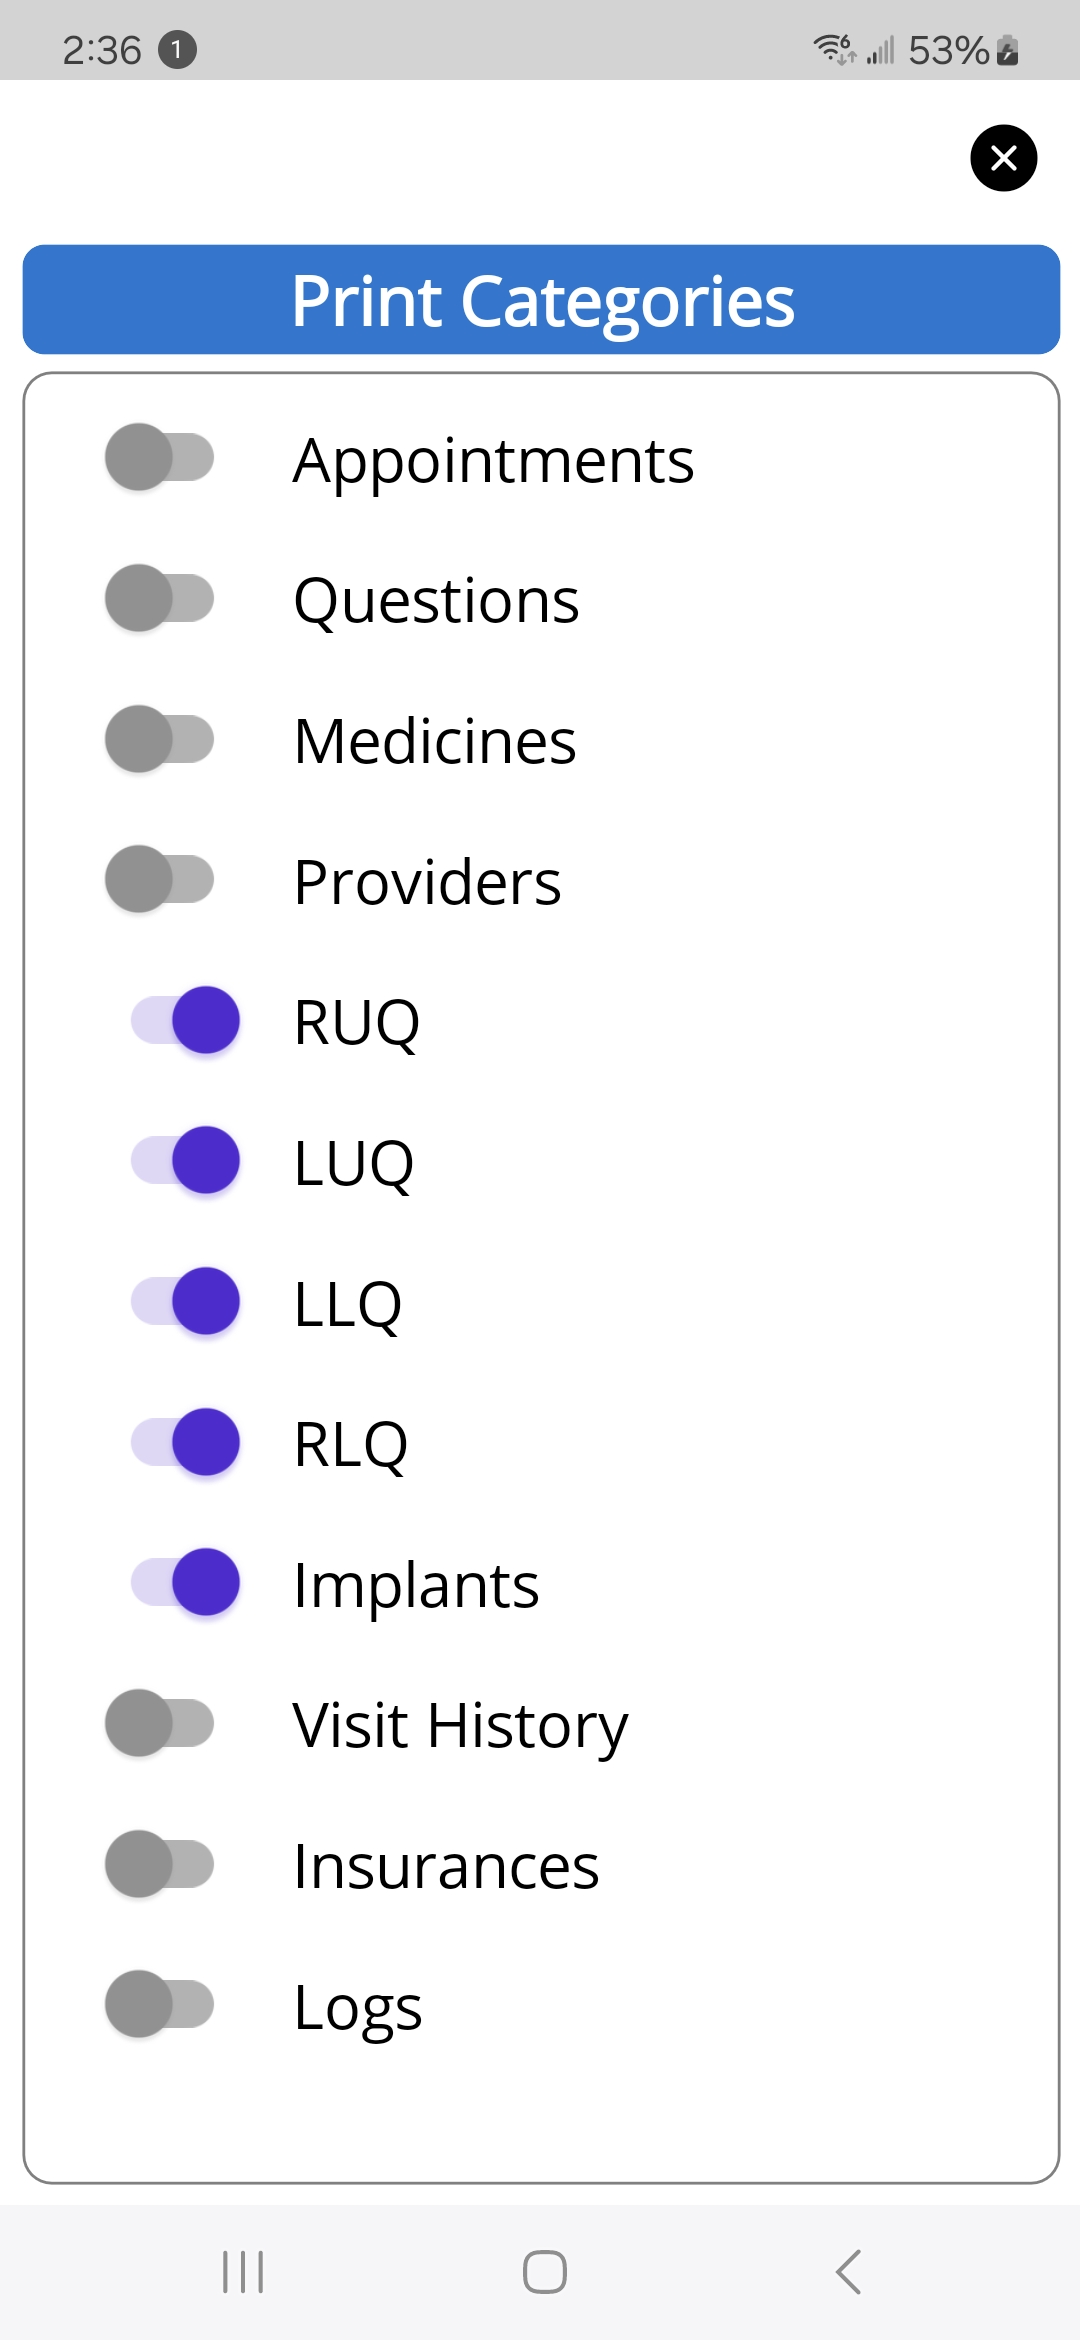1080x2340 pixels.
Task: Open the recent apps icon
Action: point(243,2272)
